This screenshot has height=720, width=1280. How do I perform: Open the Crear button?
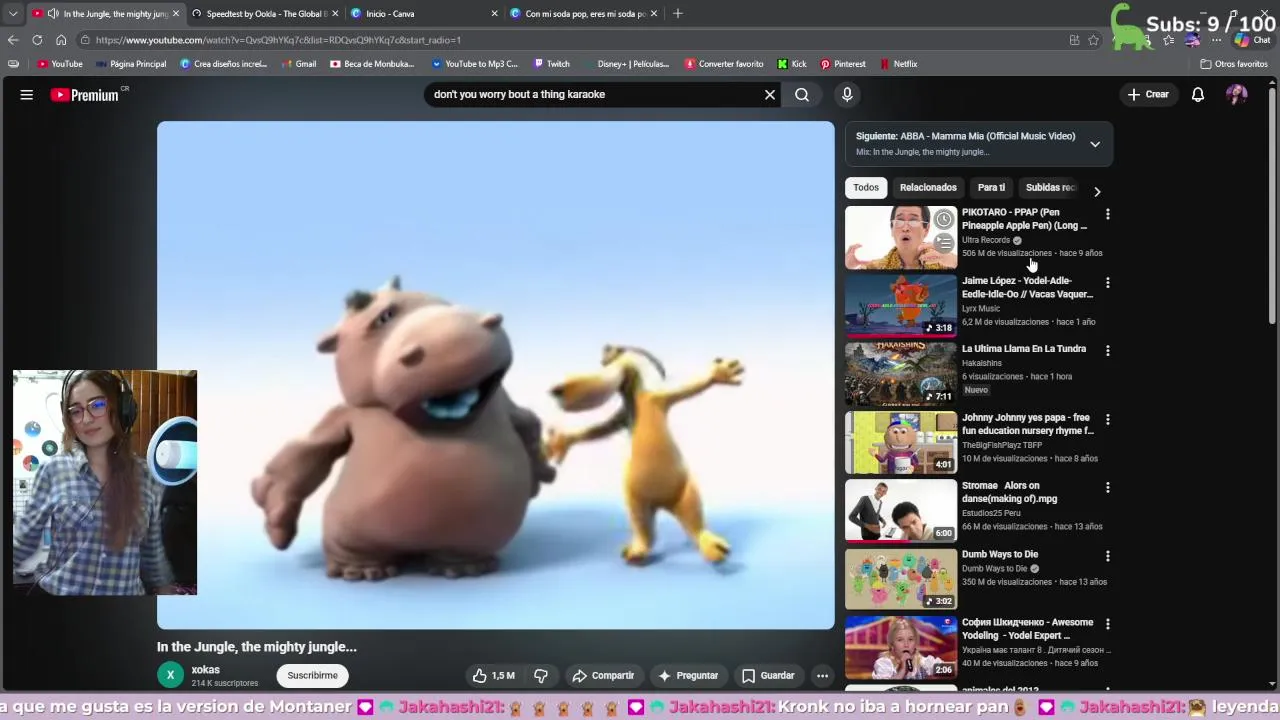pyautogui.click(x=1148, y=94)
